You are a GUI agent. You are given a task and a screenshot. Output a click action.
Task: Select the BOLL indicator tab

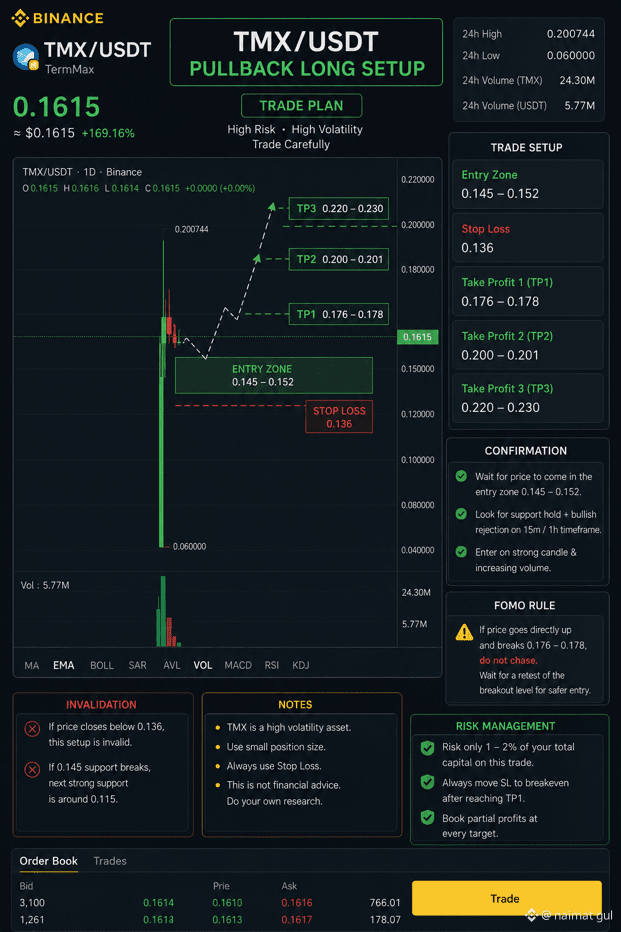(x=102, y=665)
